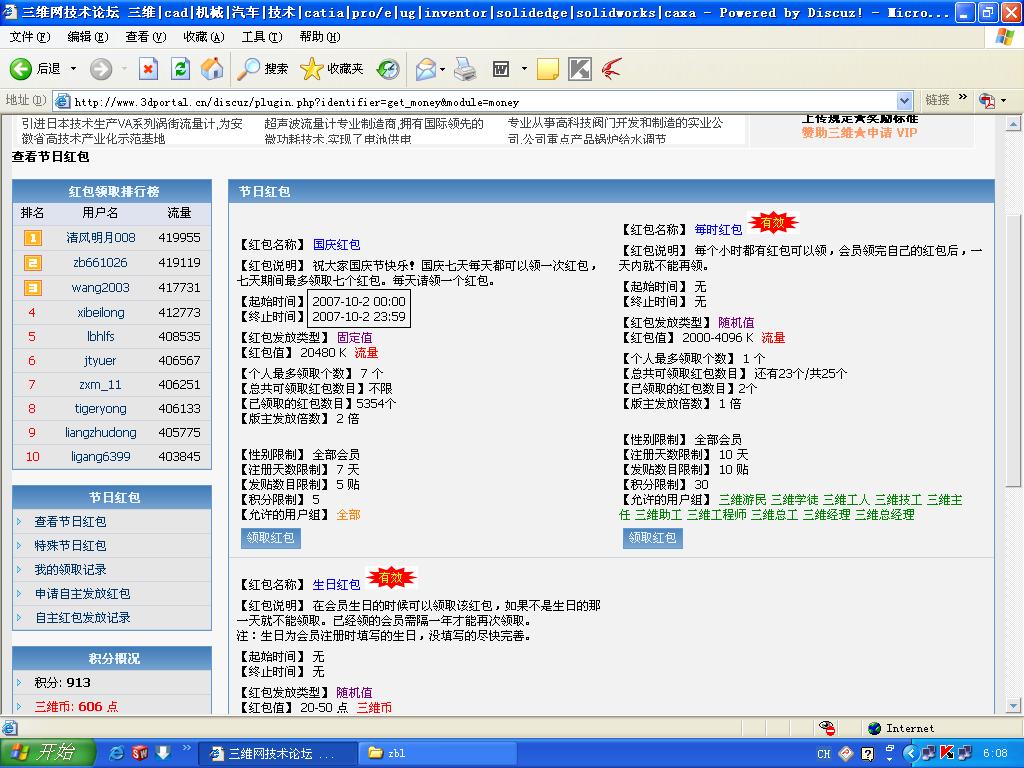Open the Edit button dropdown arrow
Screen dimensions: 1024x768
(x=524, y=69)
